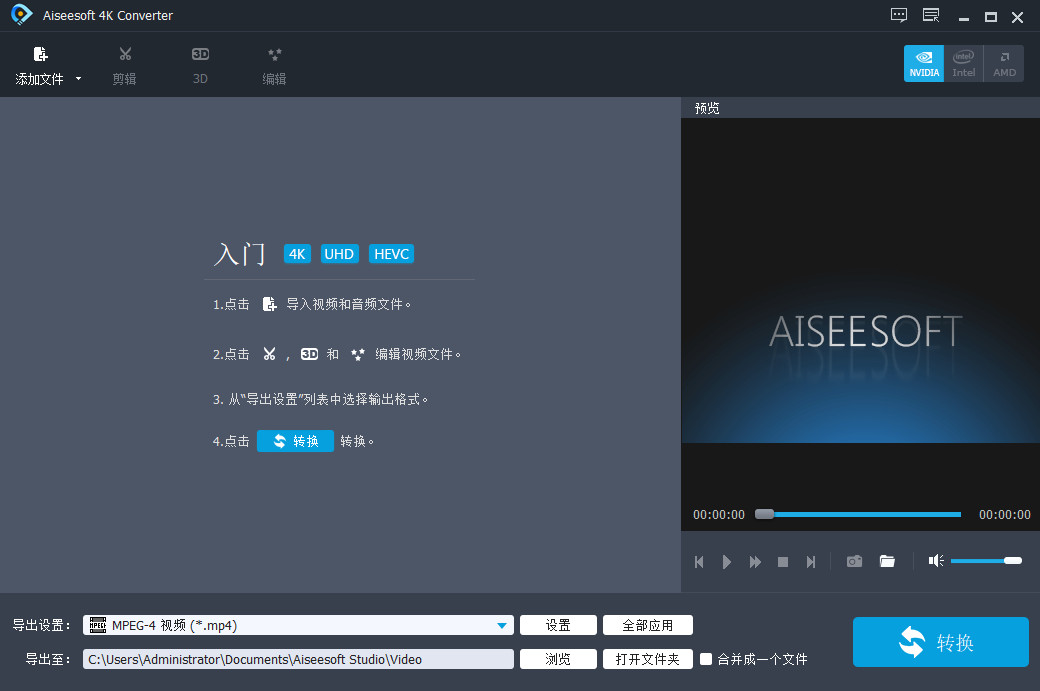Open the feedback chat icon in title bar
Viewport: 1040px width, 691px height.
[x=899, y=15]
